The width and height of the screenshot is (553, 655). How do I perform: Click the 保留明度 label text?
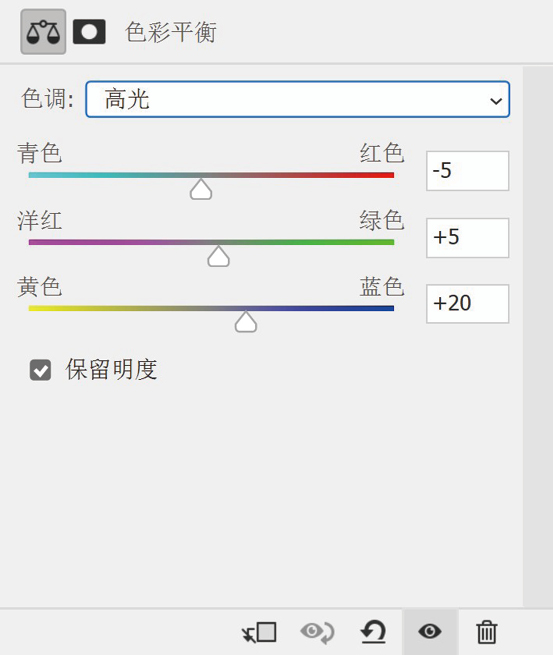click(111, 369)
